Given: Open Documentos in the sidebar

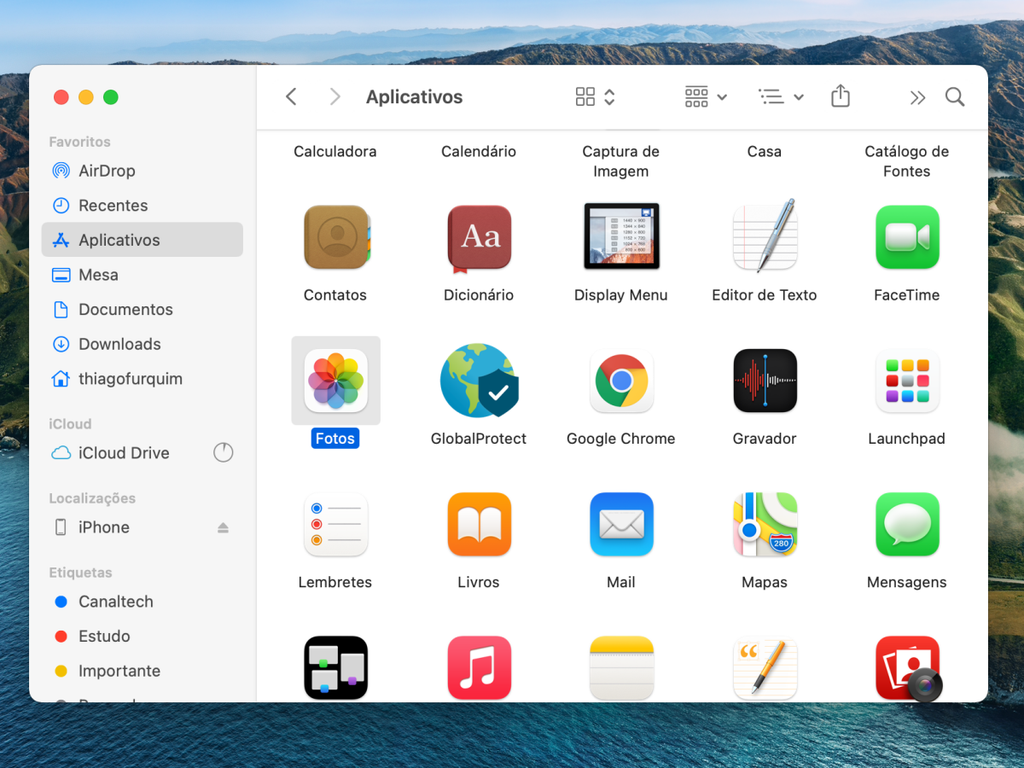Looking at the screenshot, I should [x=142, y=309].
